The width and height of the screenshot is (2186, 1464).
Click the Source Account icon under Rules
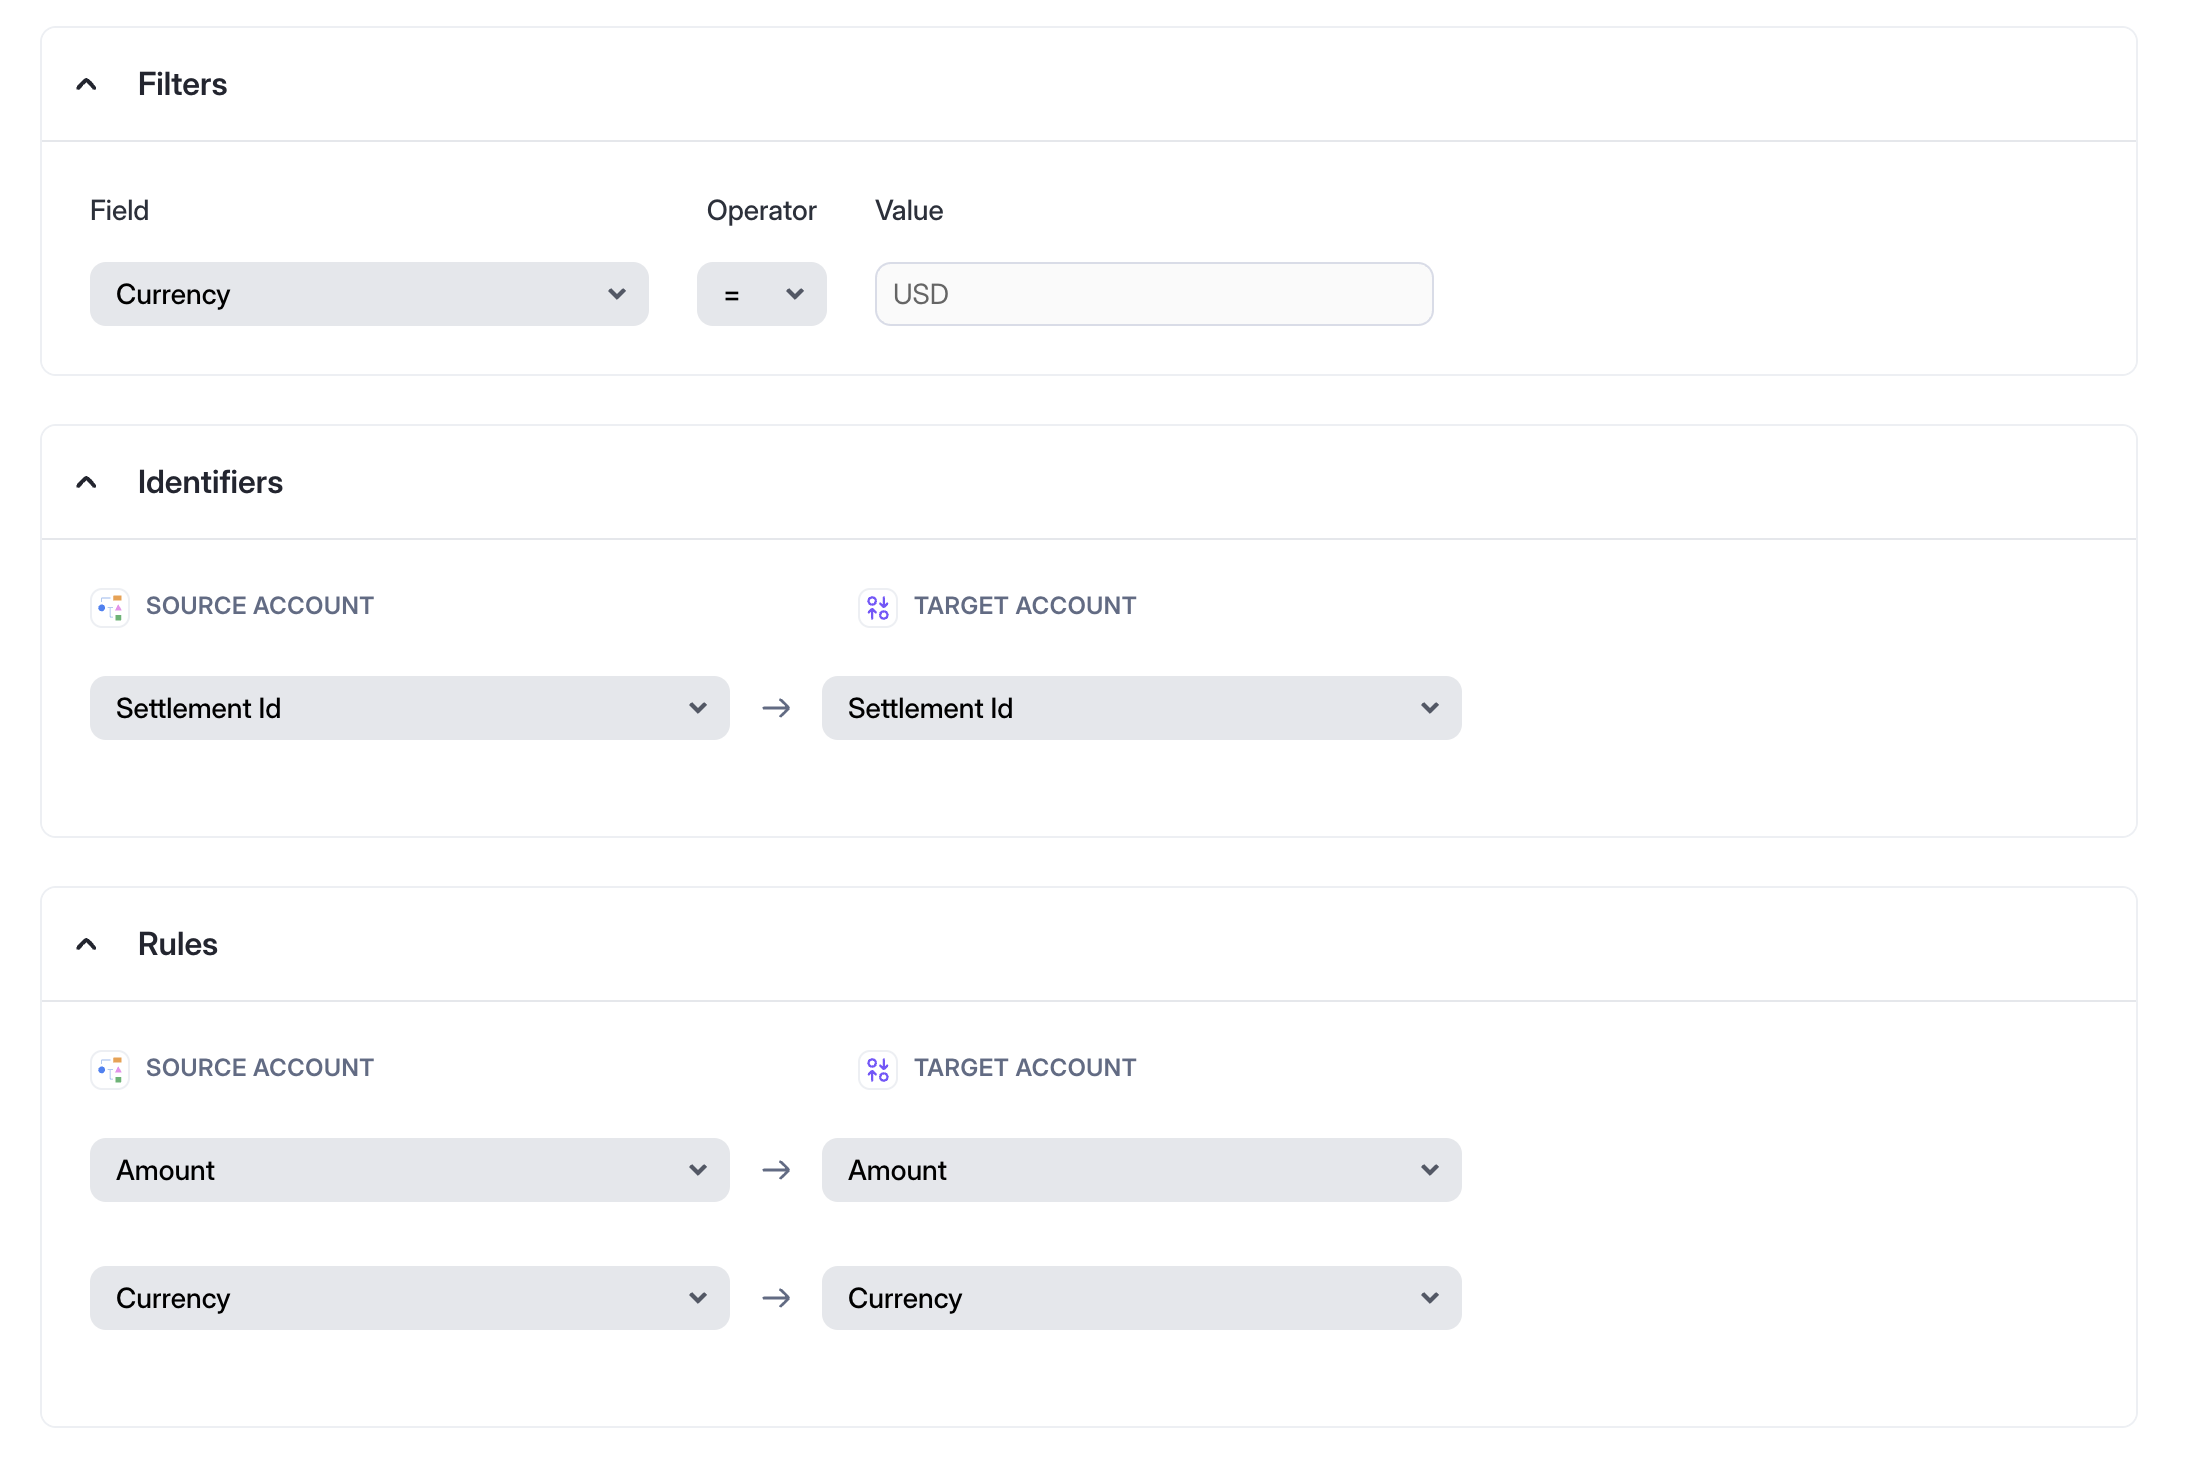click(x=110, y=1069)
